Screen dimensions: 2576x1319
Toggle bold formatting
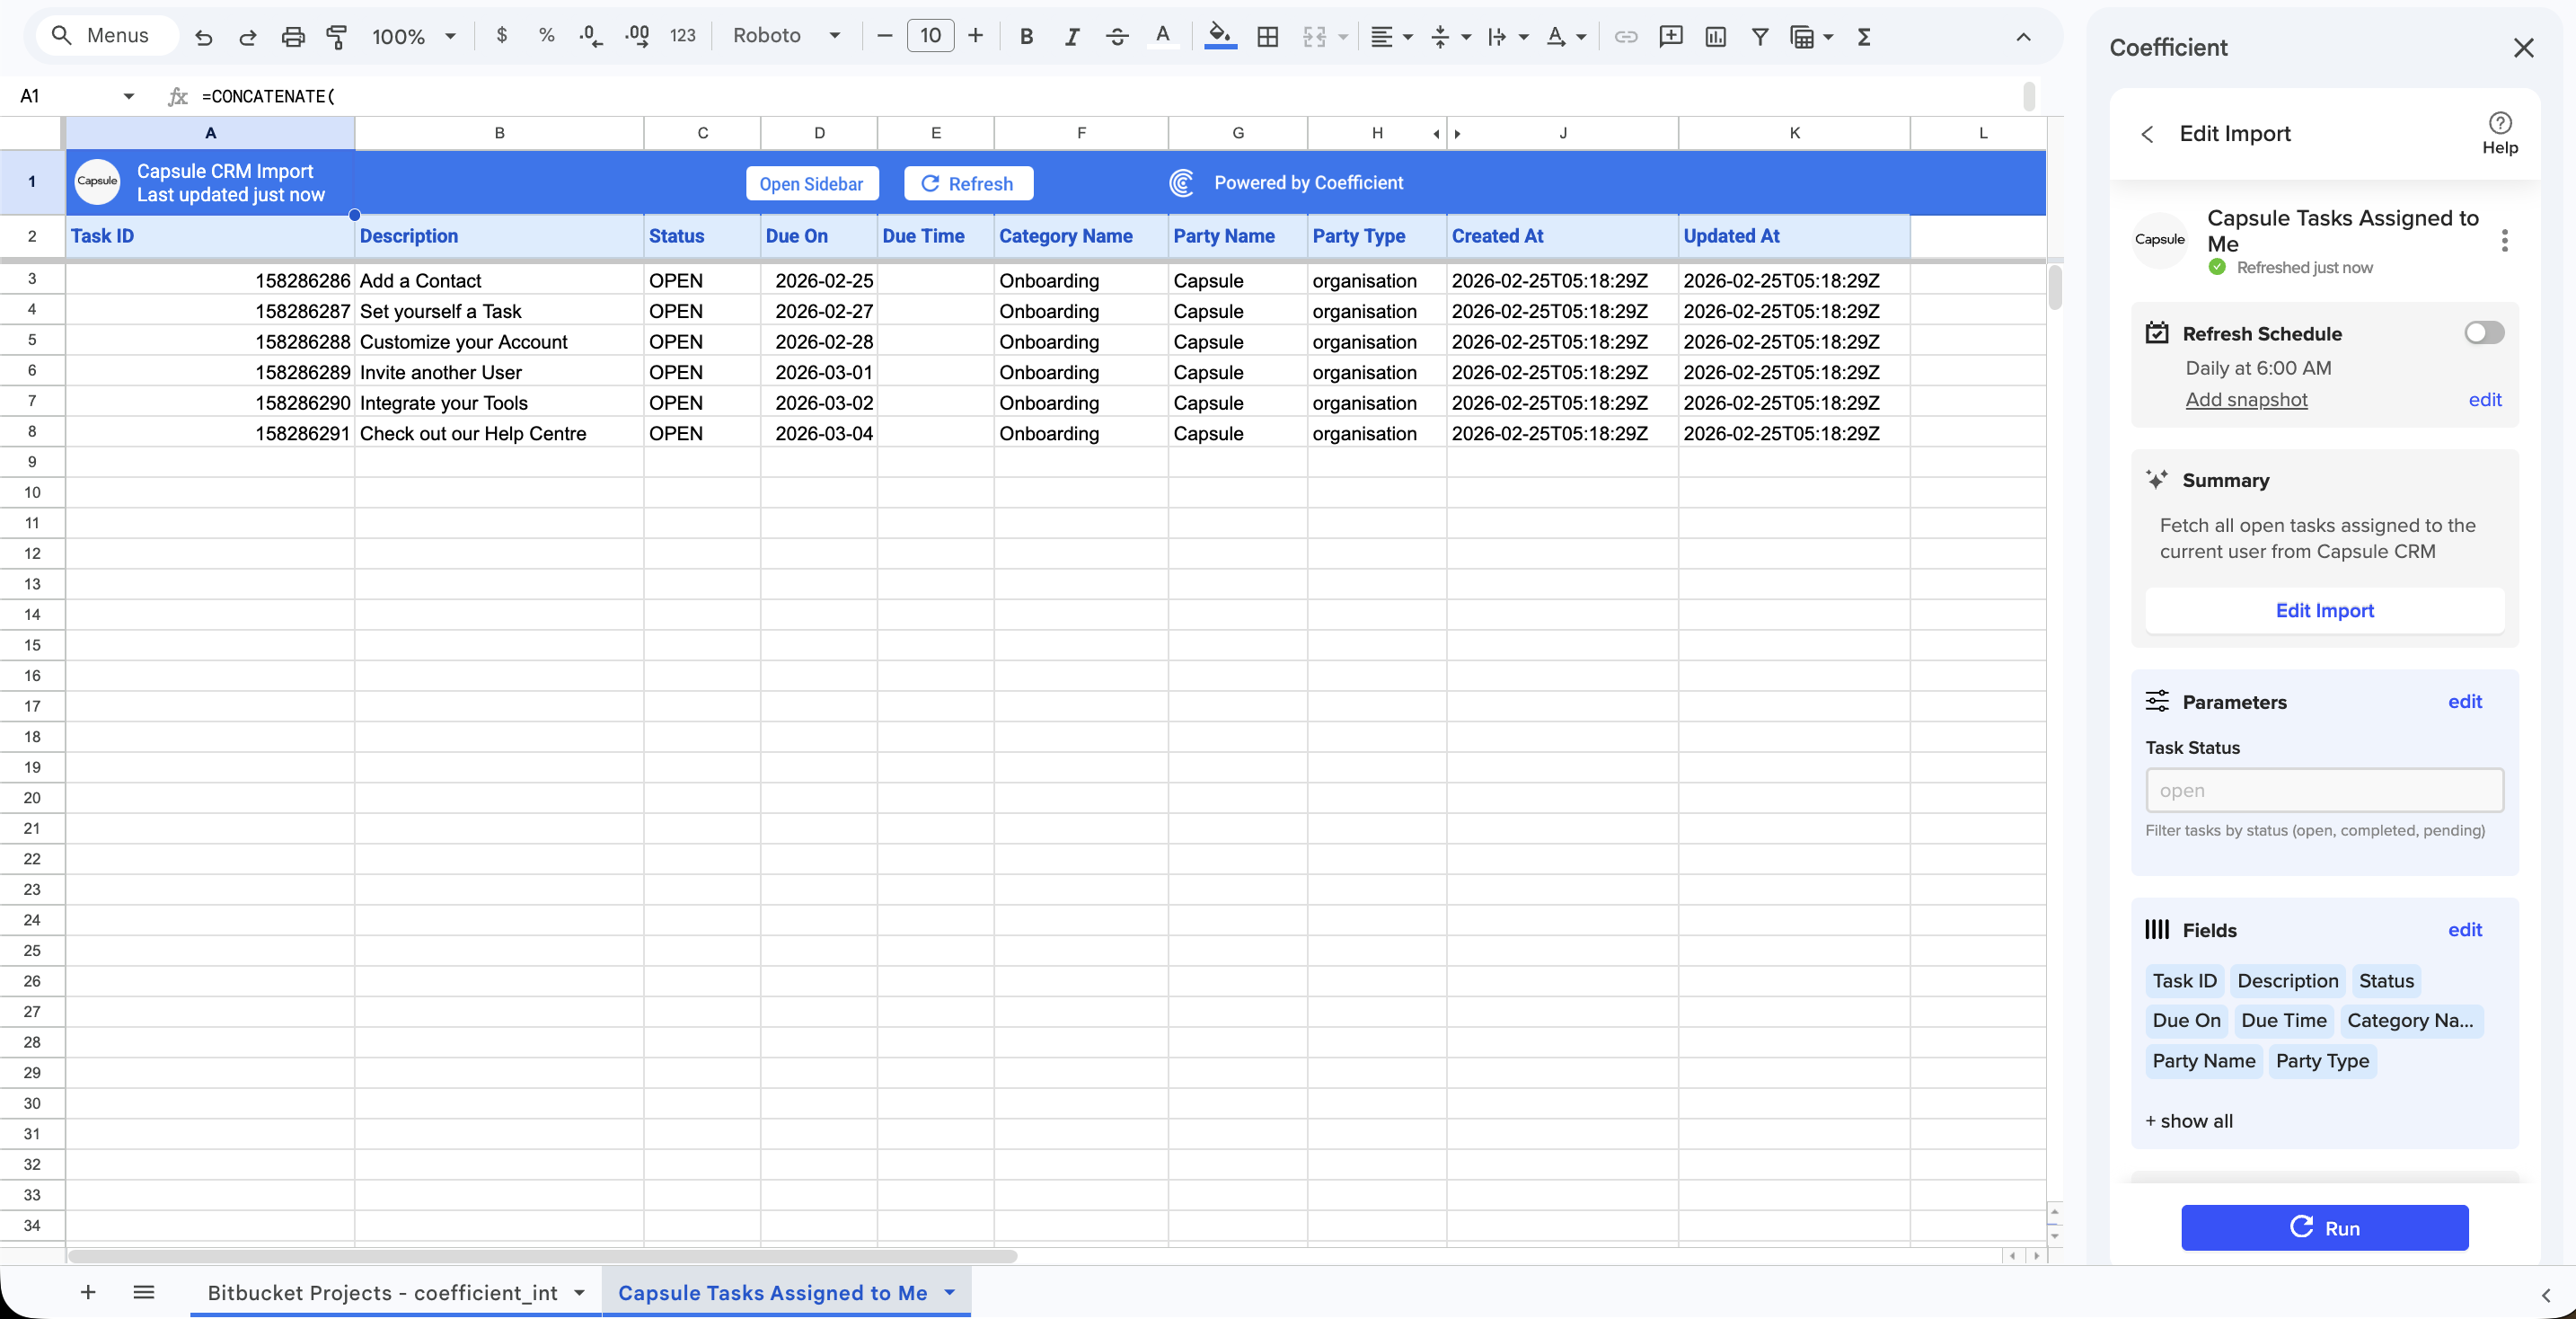pos(1026,37)
